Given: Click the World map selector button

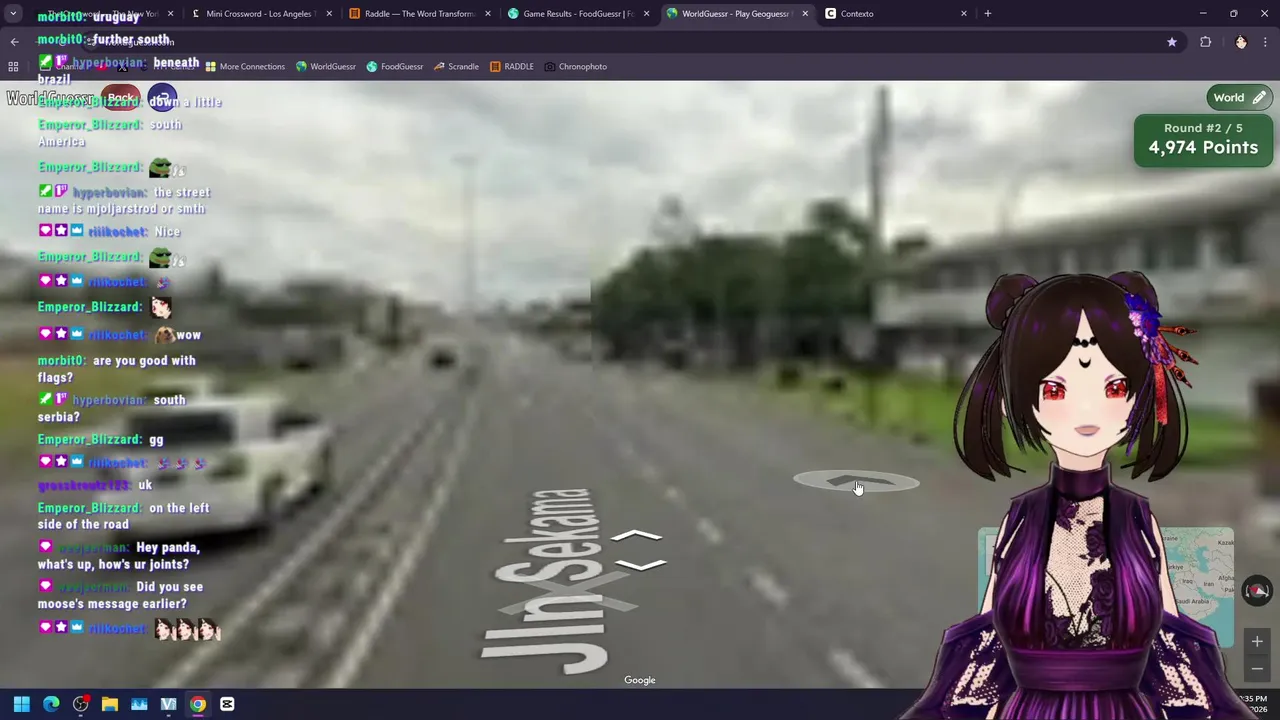Looking at the screenshot, I should [x=1239, y=98].
